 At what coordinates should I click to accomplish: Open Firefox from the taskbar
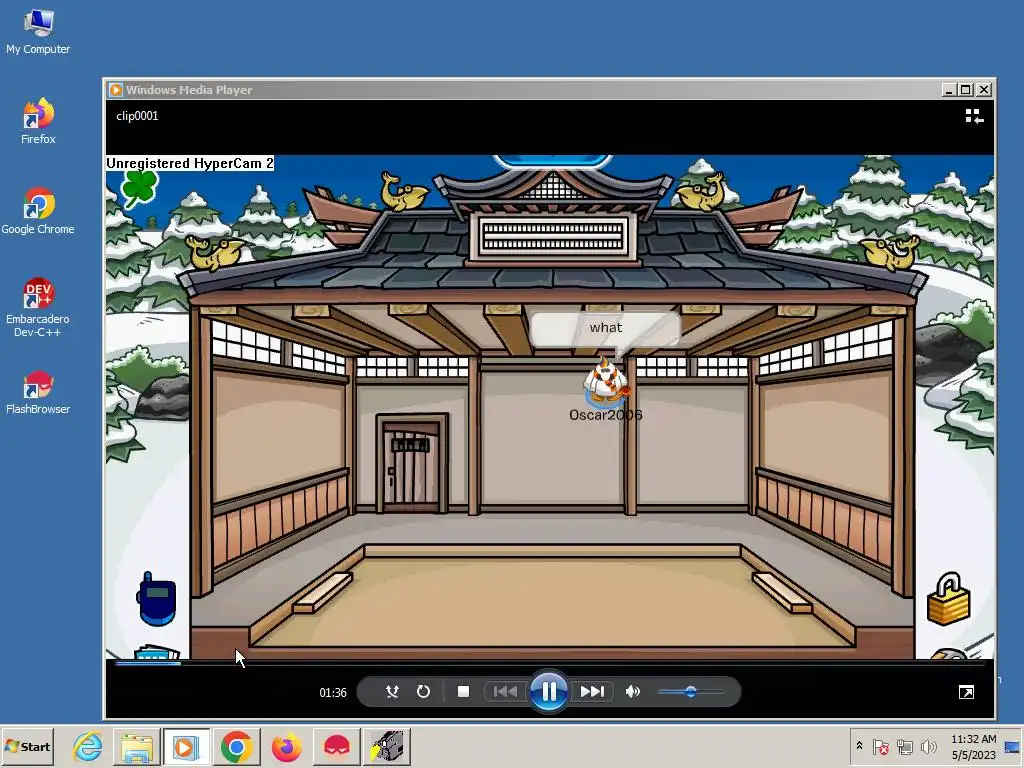[287, 746]
